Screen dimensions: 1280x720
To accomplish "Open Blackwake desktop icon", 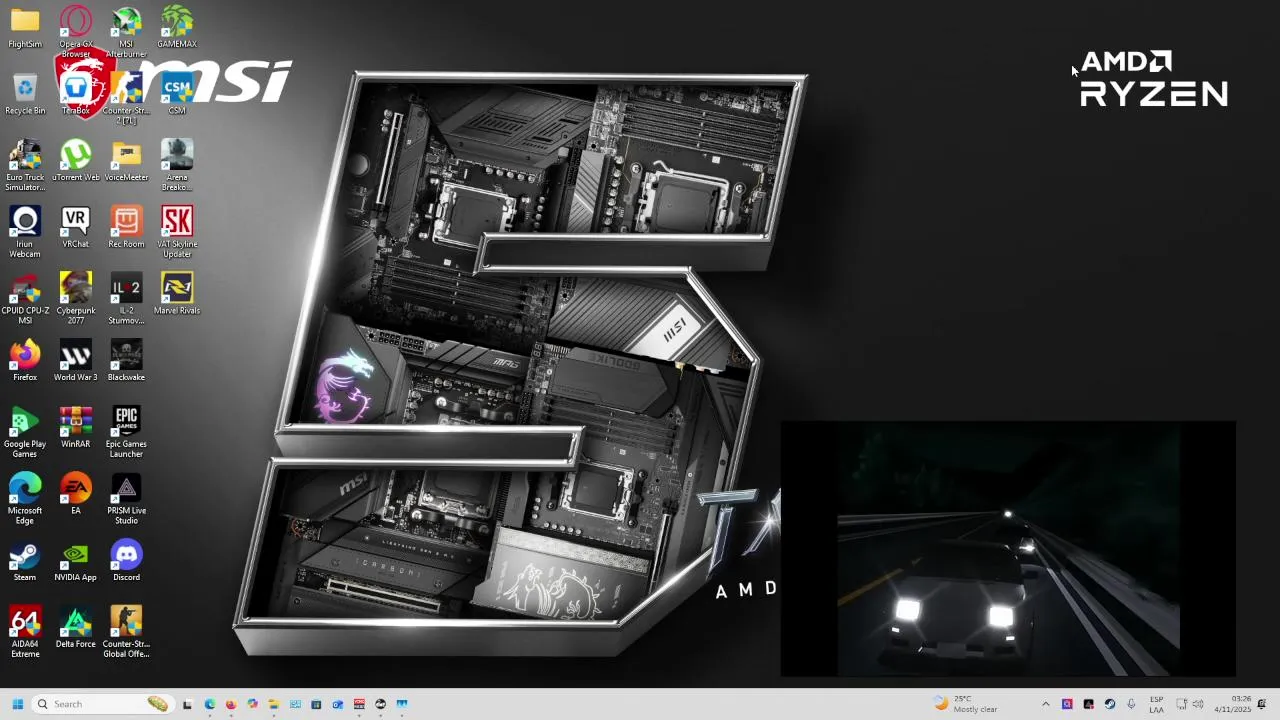I will tap(126, 361).
